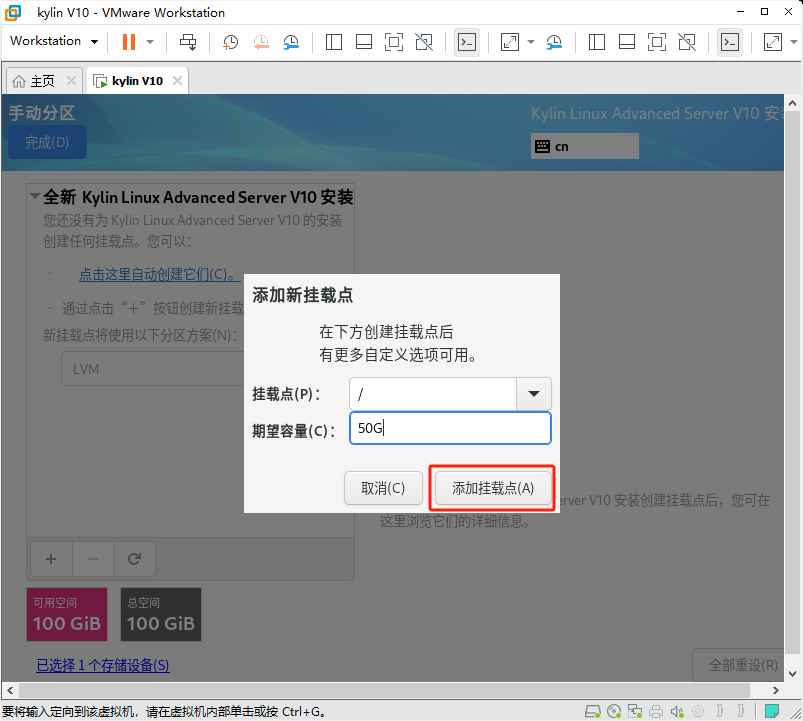Click the vertical scrollbar down arrow
Image resolution: width=803 pixels, height=721 pixels.
(792, 673)
